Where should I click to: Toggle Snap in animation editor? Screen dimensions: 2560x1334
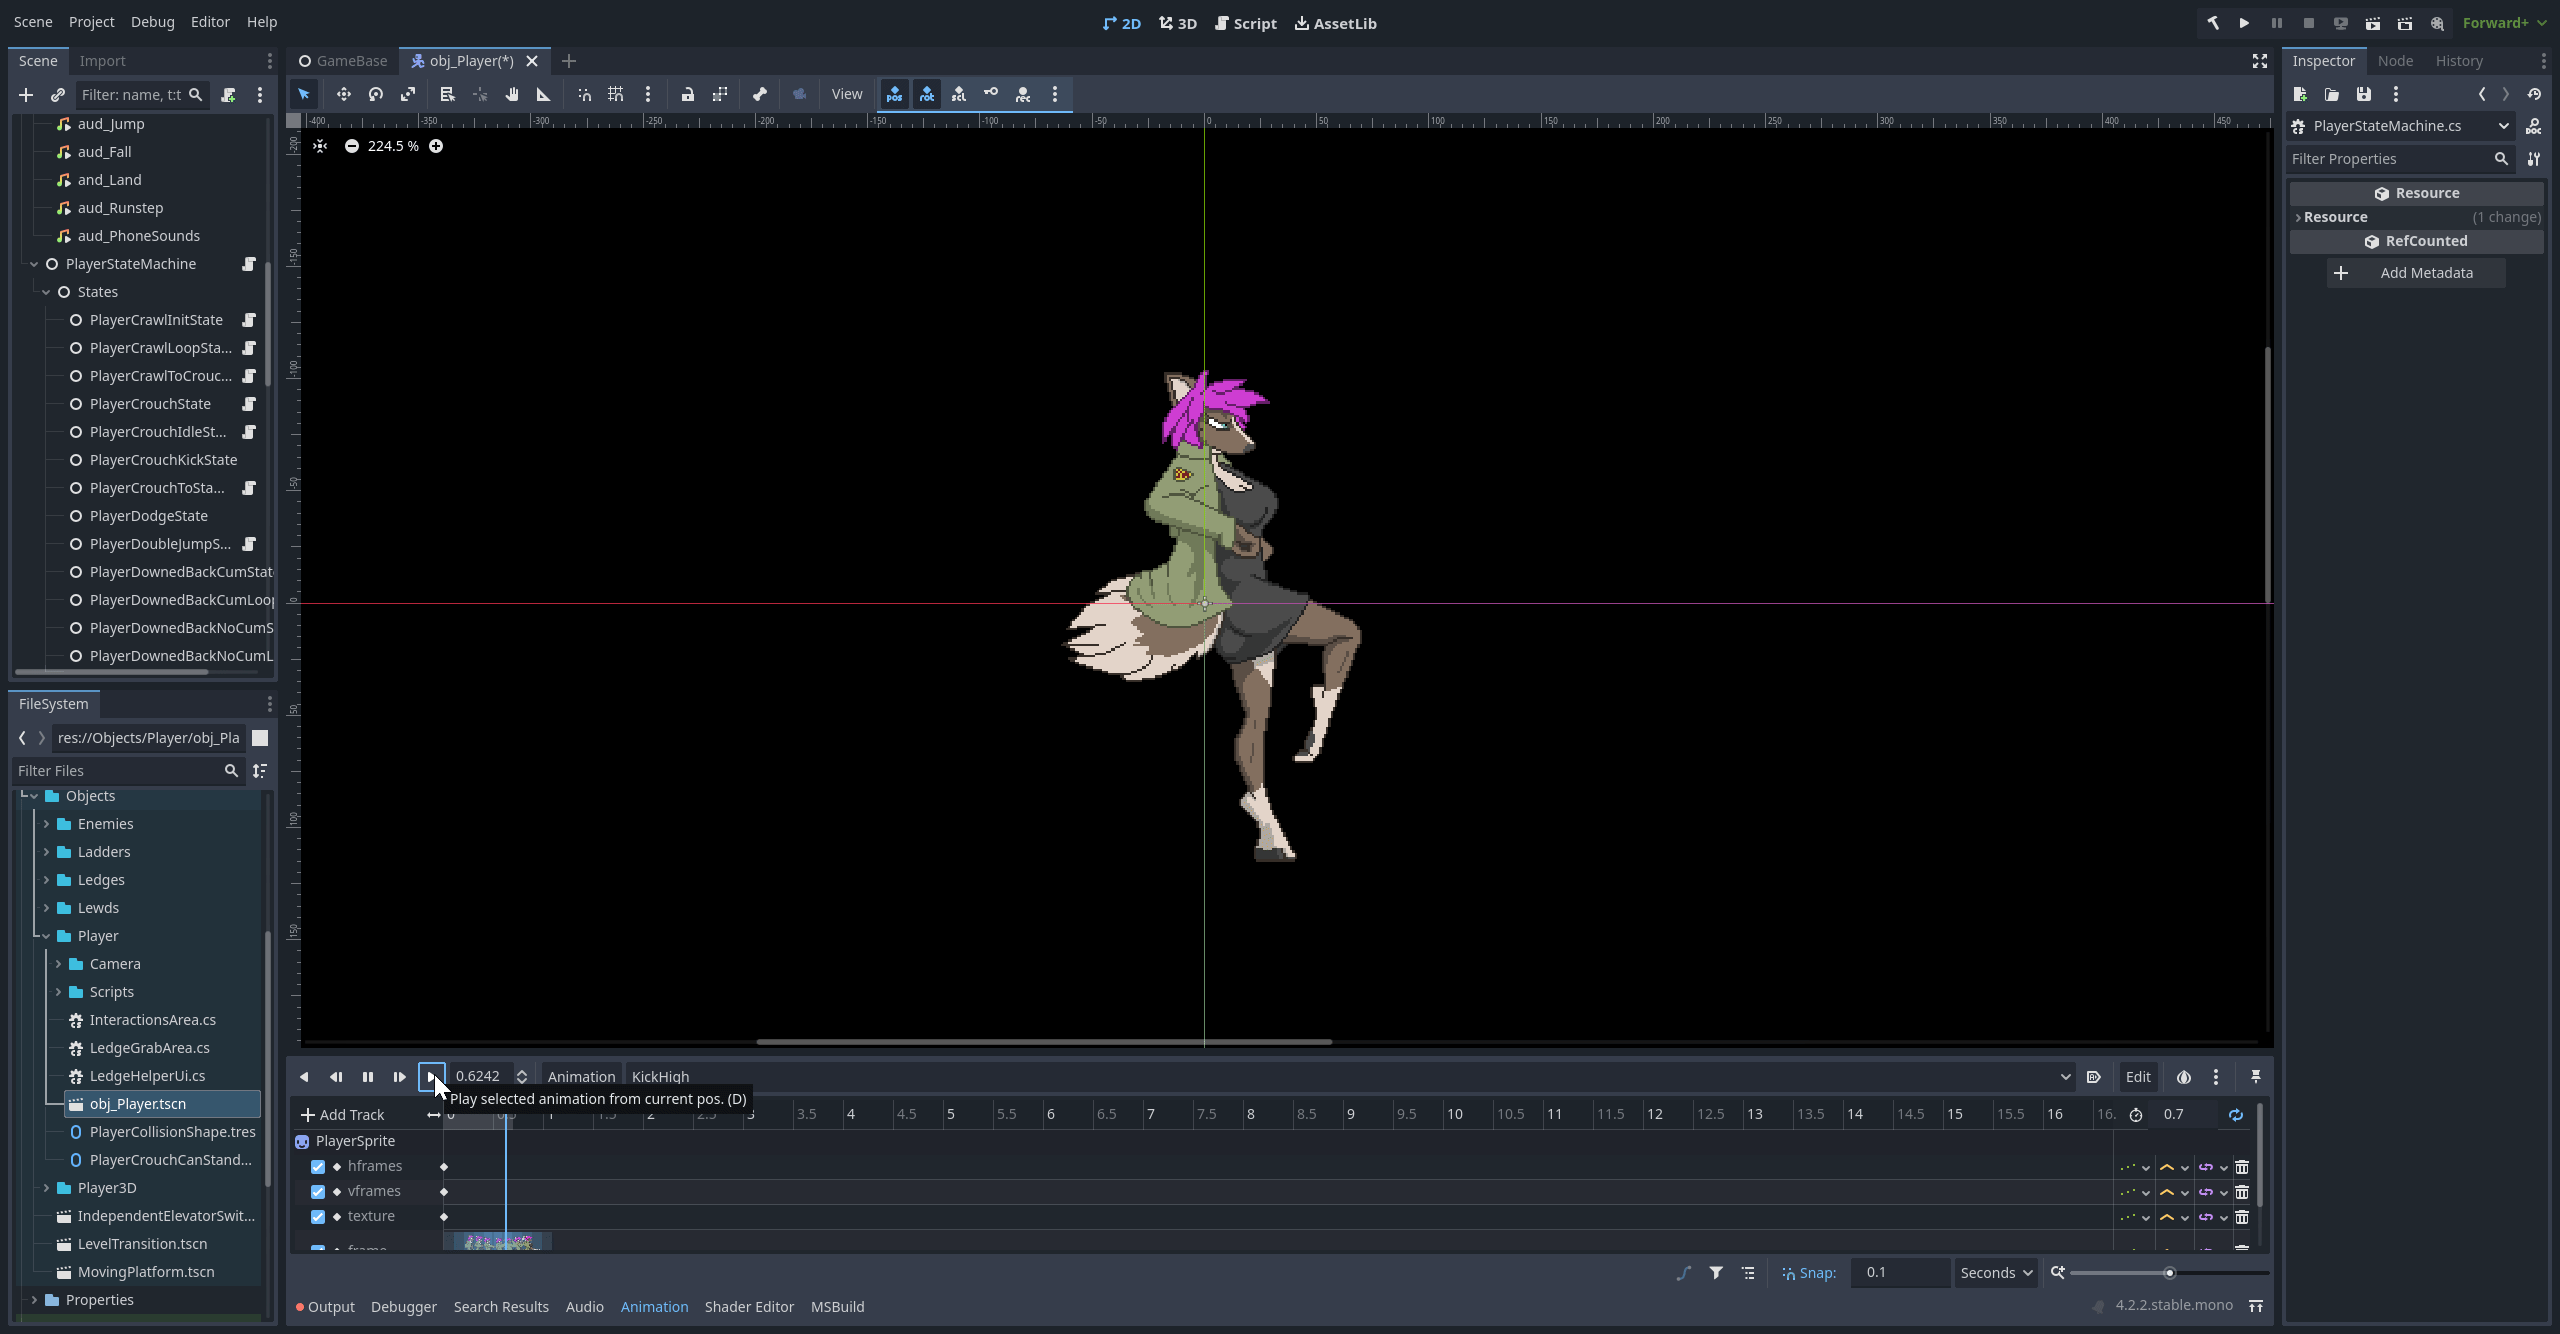point(1809,1273)
